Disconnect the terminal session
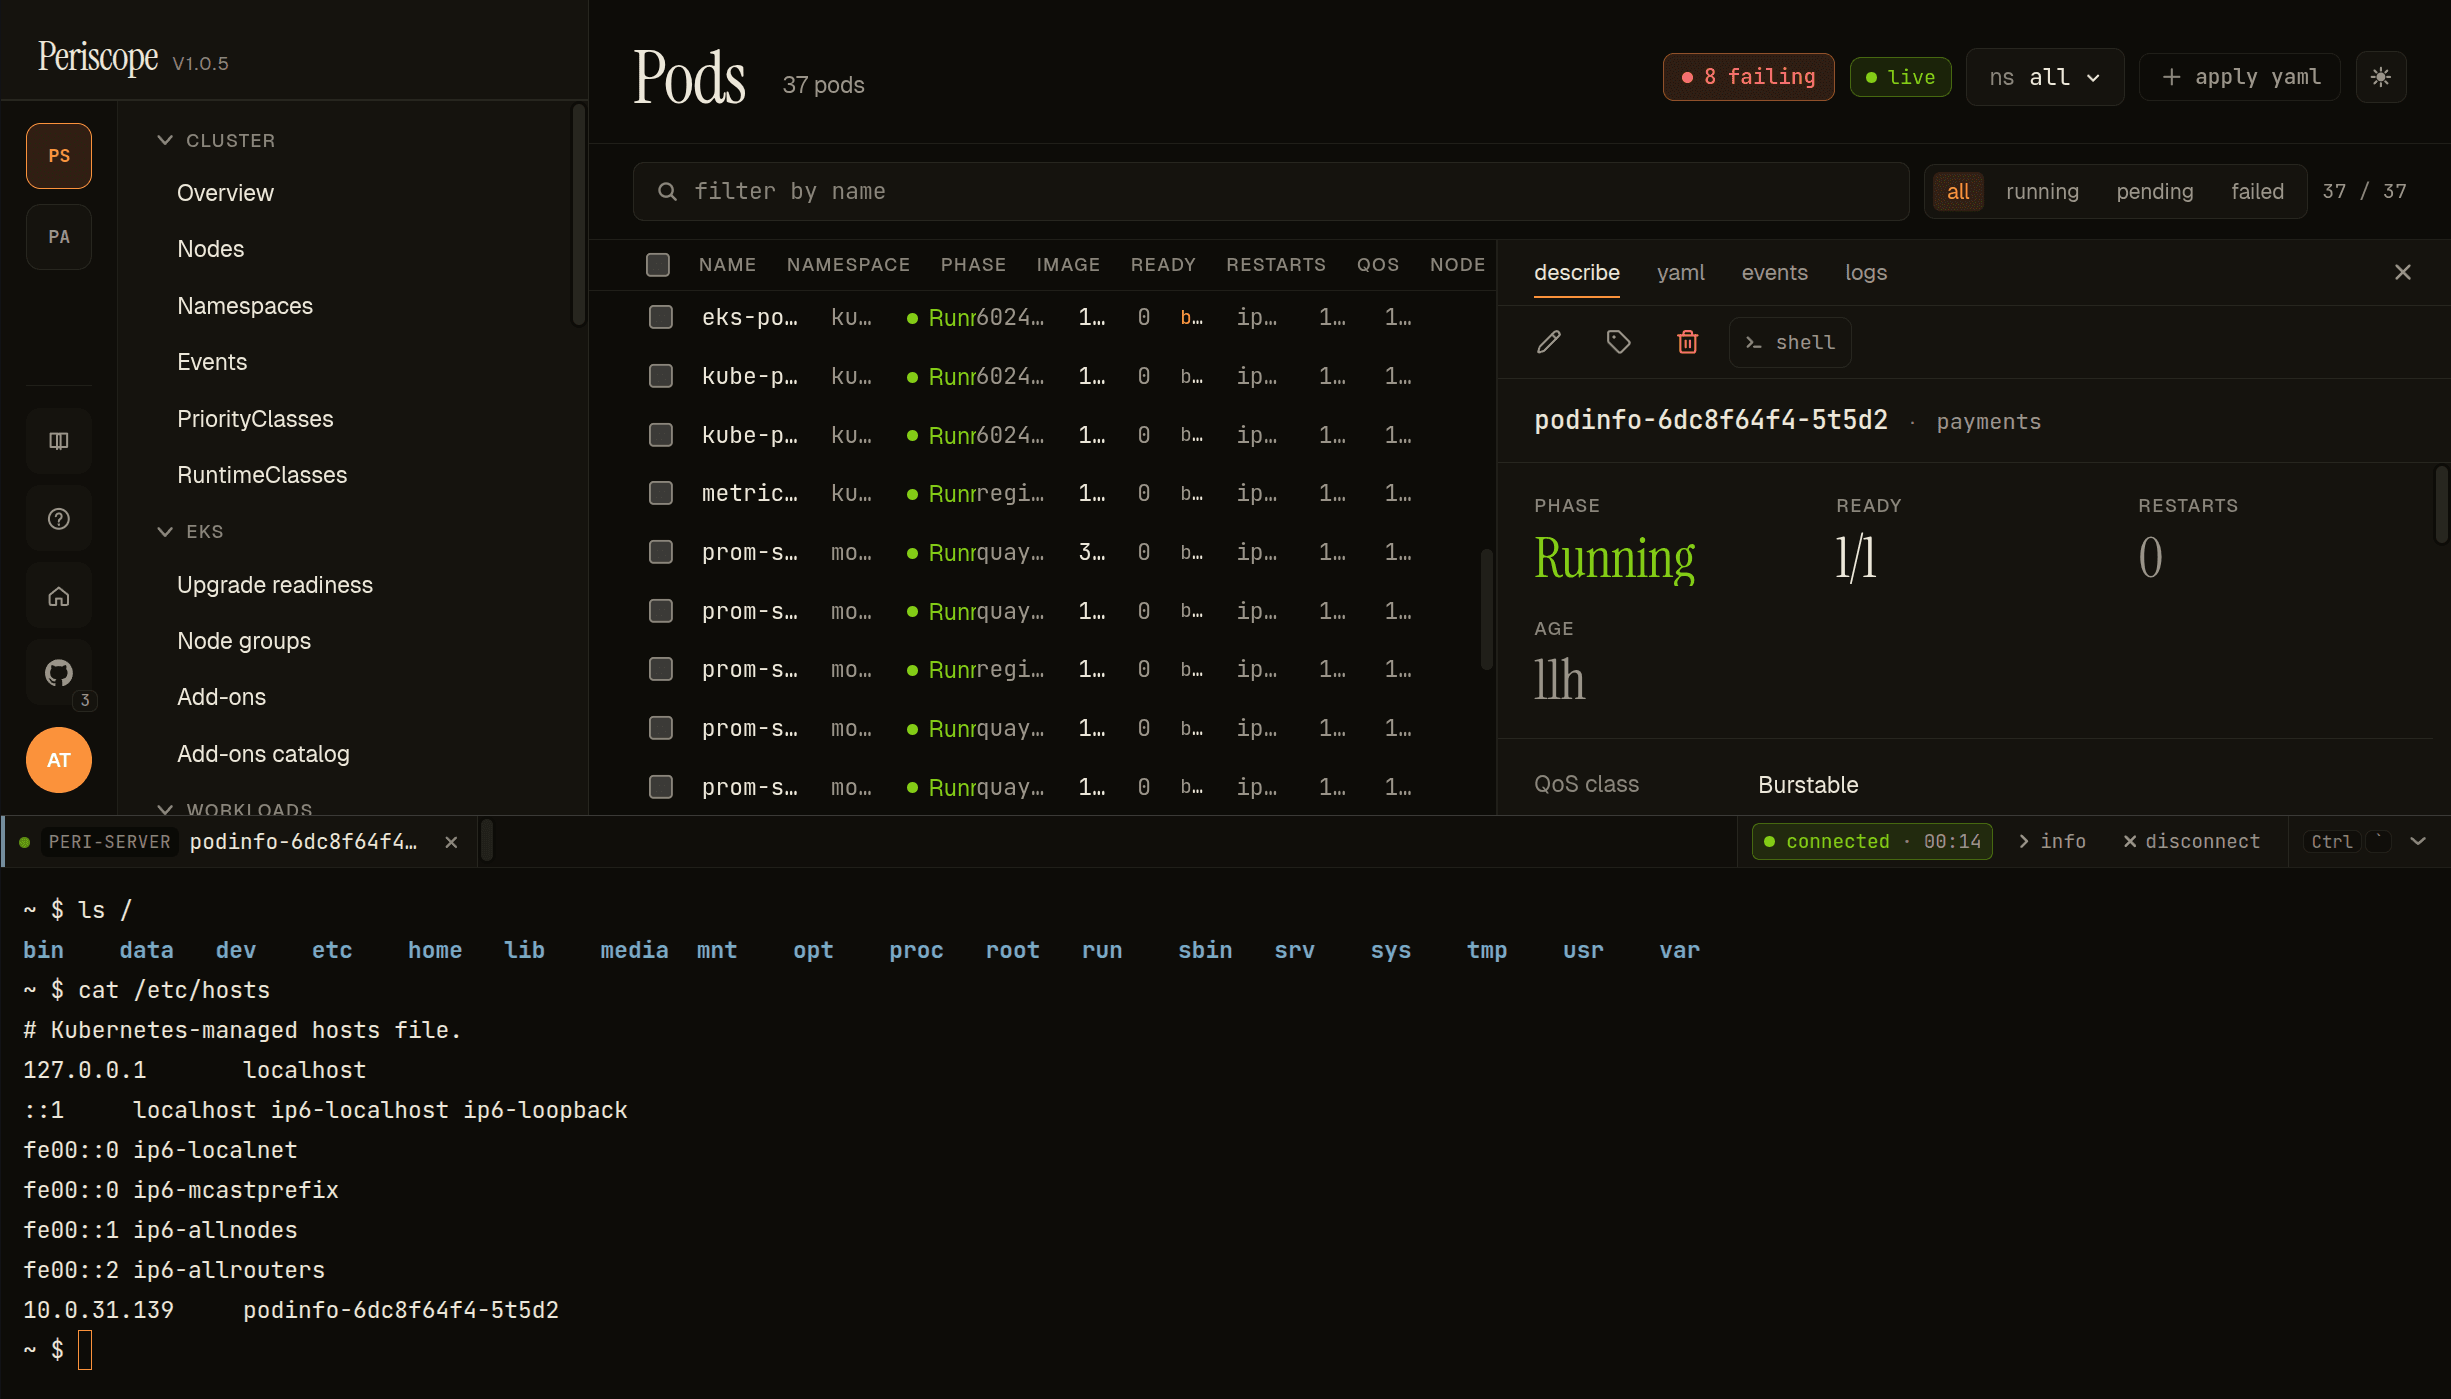The image size is (2451, 1399). 2190,842
